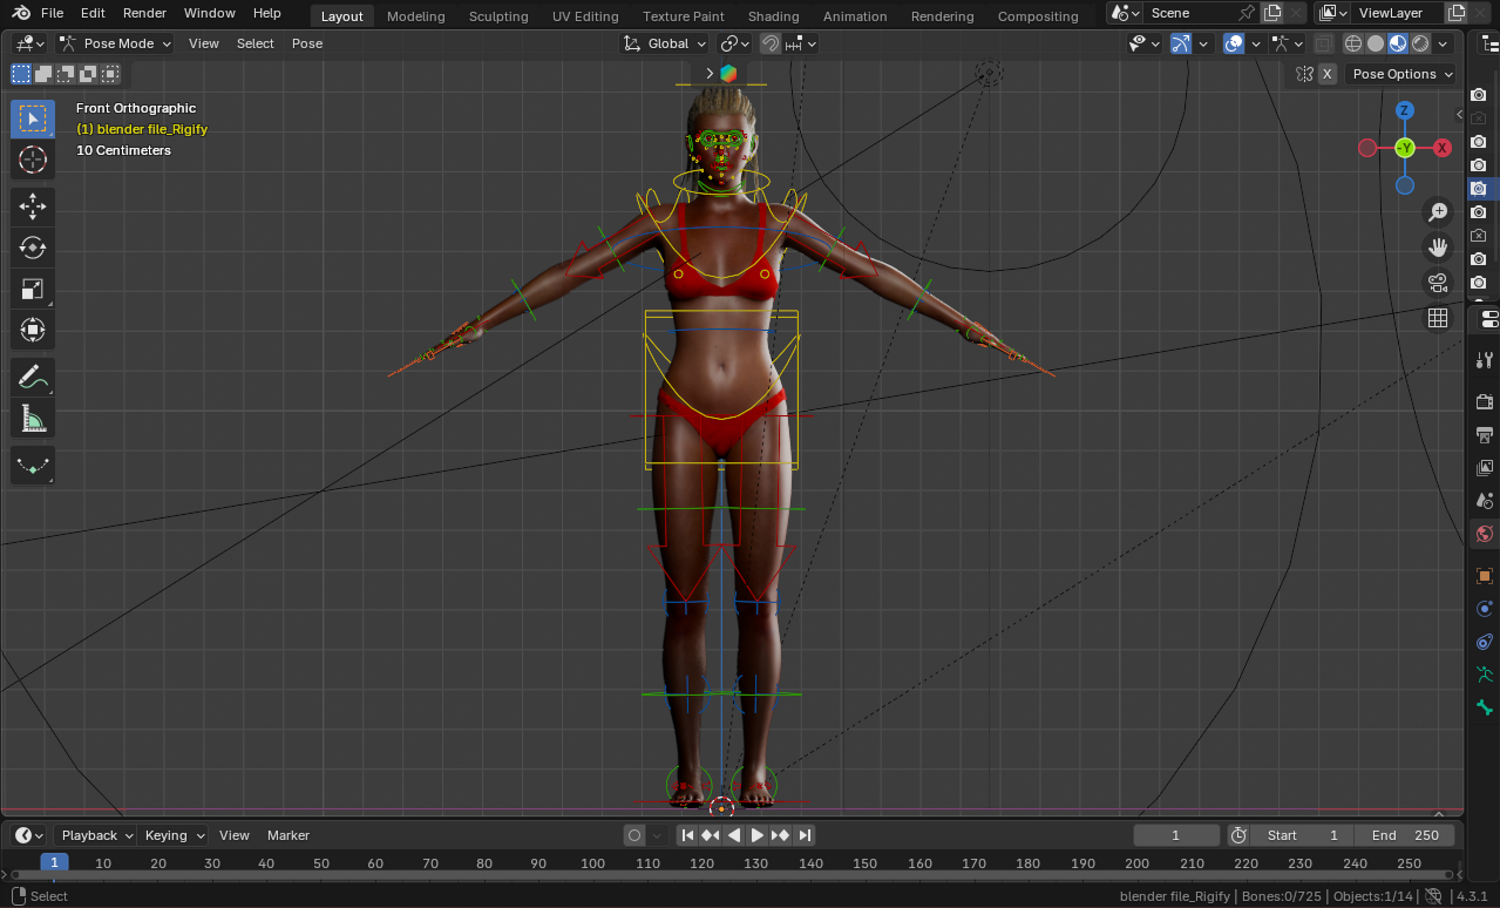This screenshot has width=1500, height=908.
Task: Switch to material preview shading
Action: [x=1398, y=44]
